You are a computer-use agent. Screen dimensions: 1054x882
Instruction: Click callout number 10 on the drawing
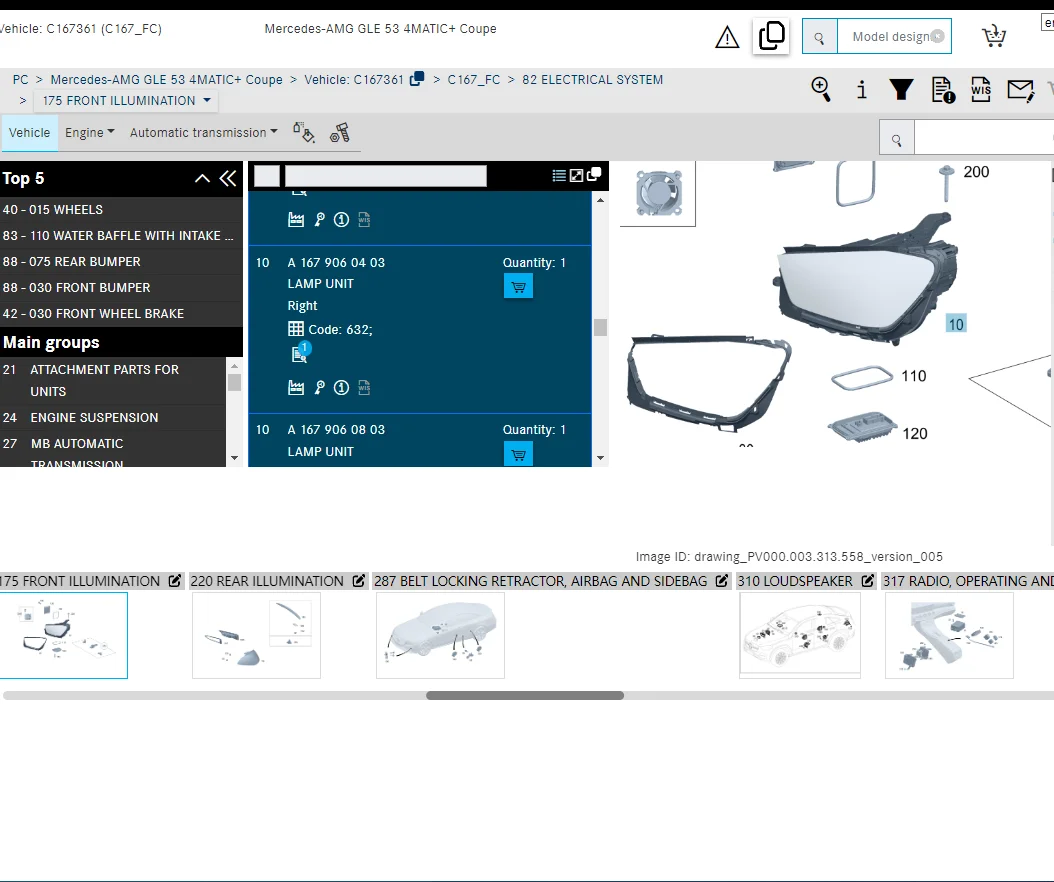[956, 324]
